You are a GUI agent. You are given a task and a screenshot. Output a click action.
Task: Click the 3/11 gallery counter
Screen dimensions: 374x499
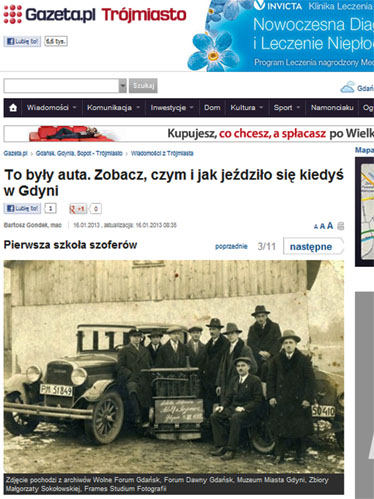pyautogui.click(x=266, y=247)
